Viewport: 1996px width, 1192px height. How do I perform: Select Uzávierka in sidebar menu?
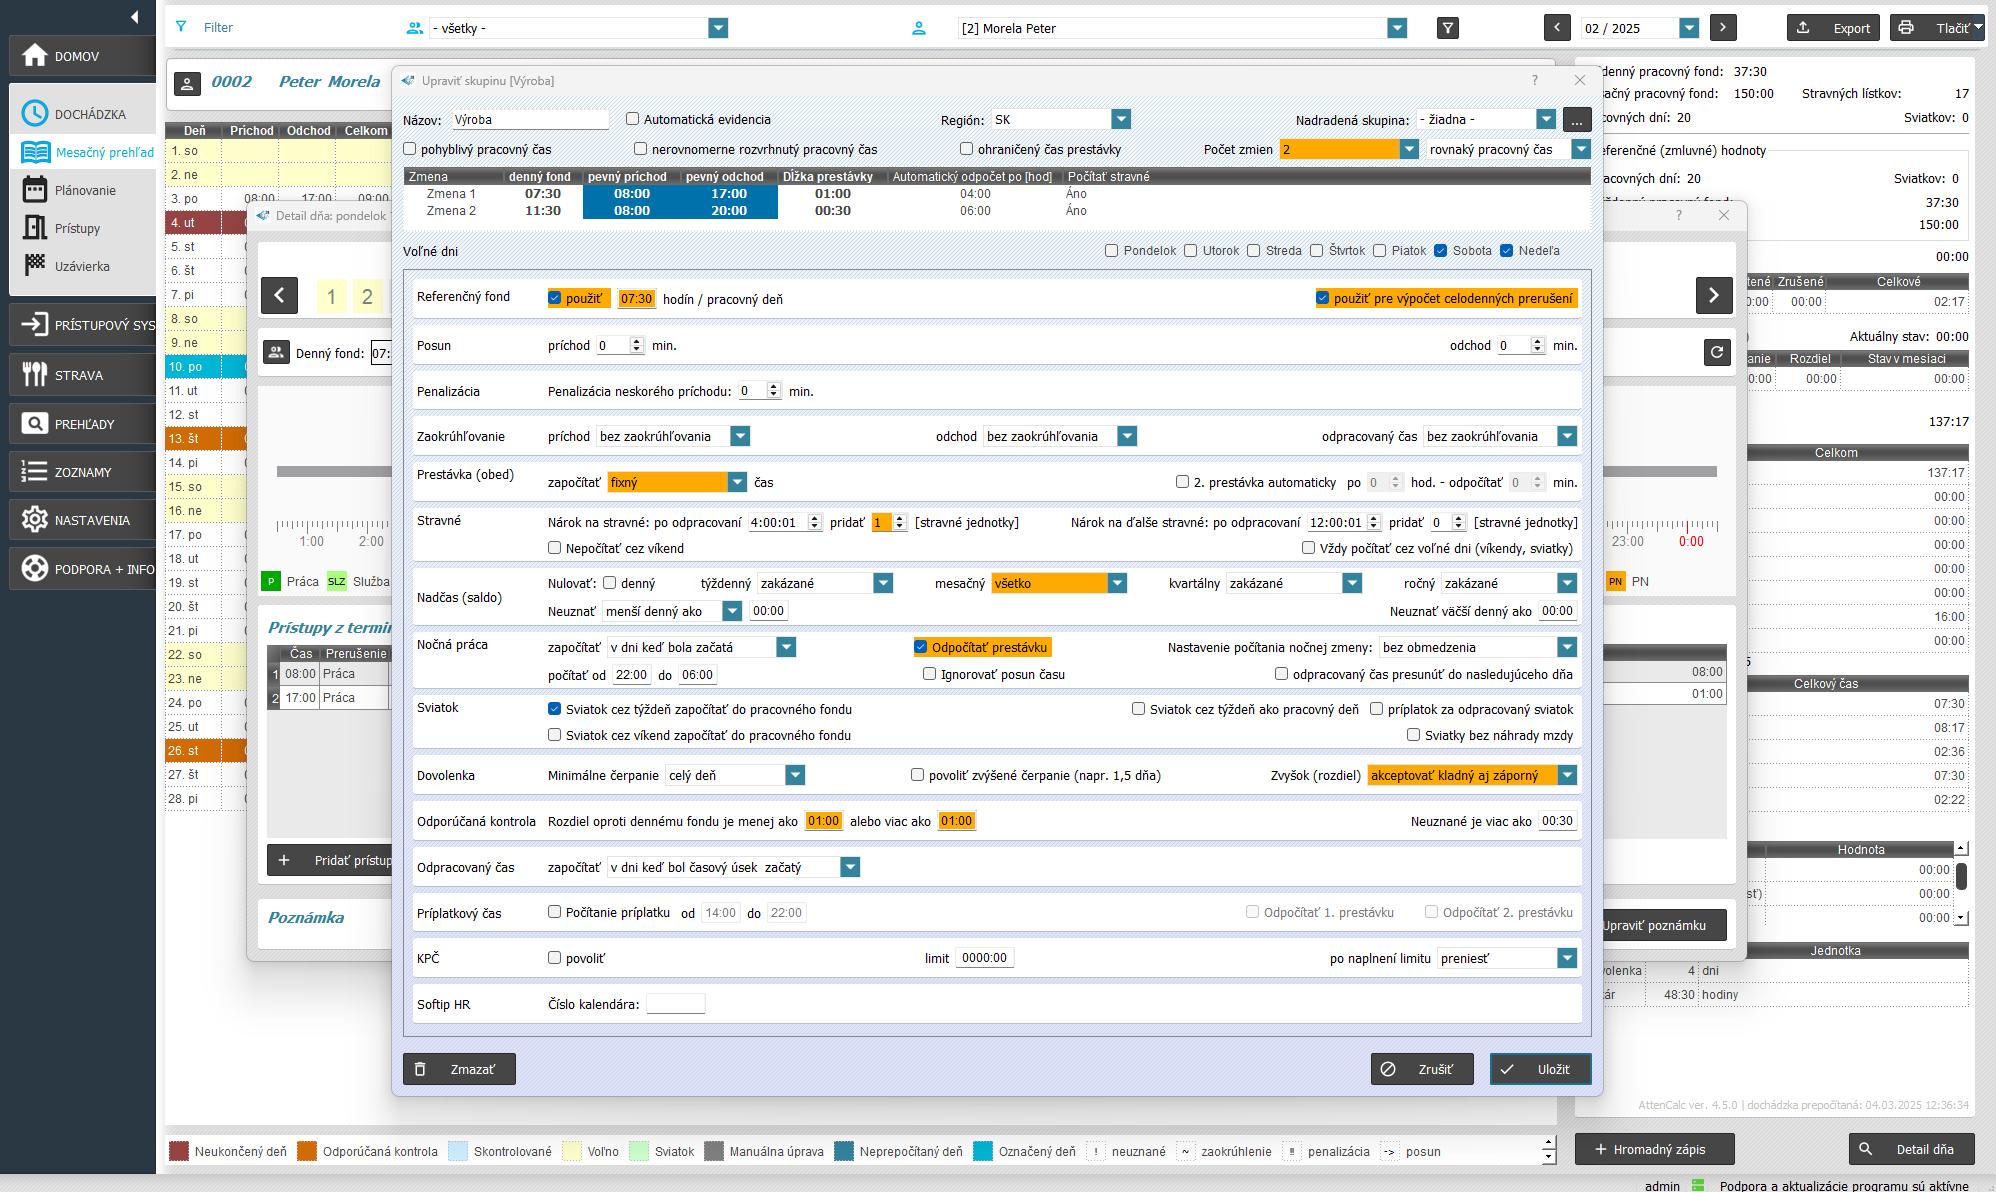pyautogui.click(x=82, y=266)
